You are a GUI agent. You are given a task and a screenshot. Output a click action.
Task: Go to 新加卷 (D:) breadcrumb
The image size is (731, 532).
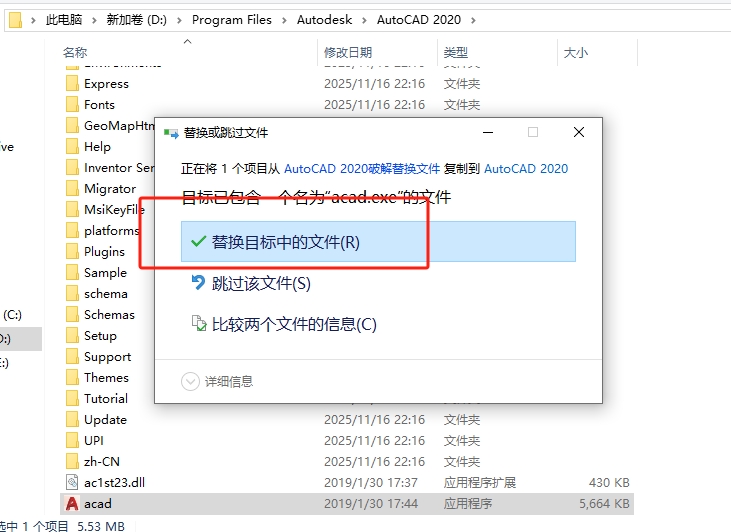(137, 20)
